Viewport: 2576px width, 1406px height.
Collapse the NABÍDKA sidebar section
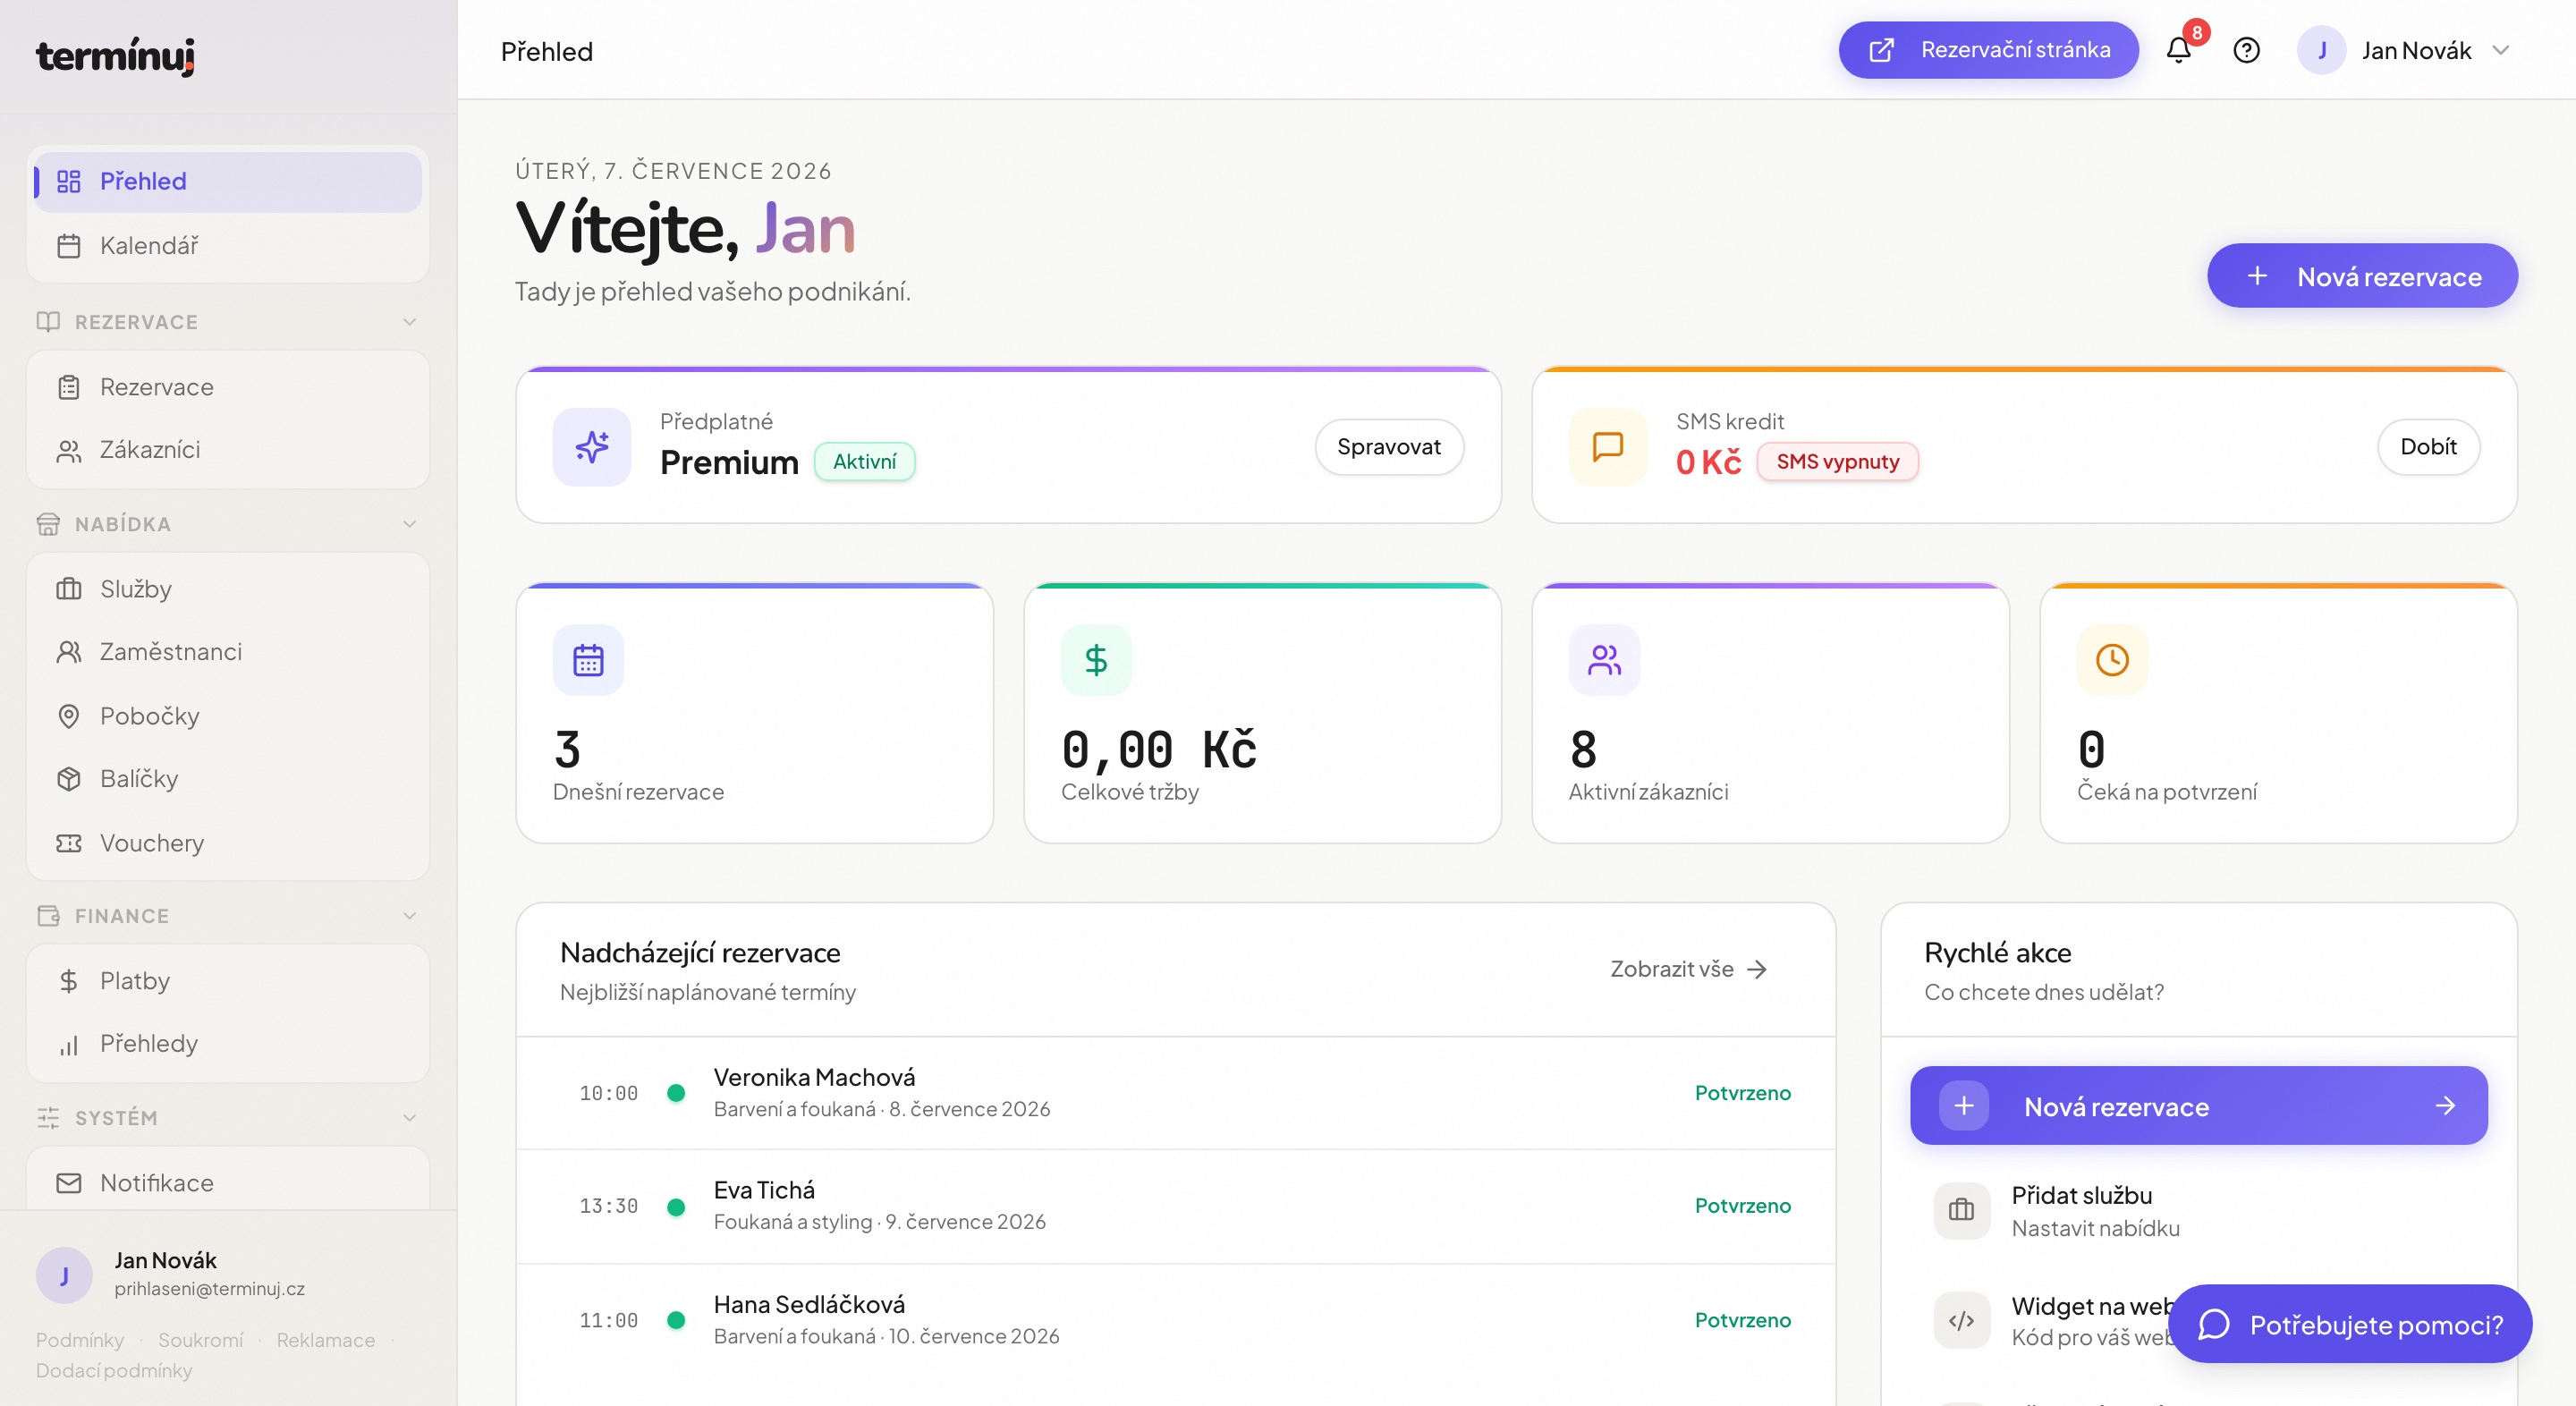409,524
